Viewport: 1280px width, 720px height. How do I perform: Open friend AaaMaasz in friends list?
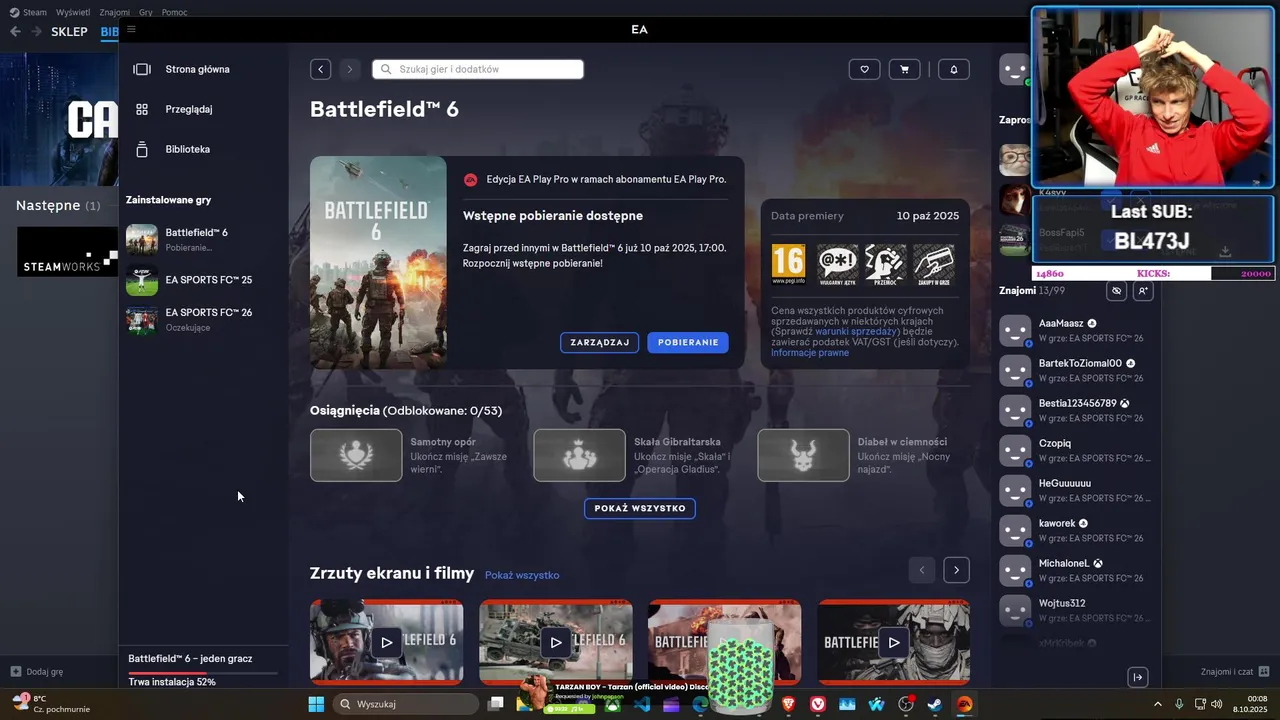pyautogui.click(x=1076, y=331)
